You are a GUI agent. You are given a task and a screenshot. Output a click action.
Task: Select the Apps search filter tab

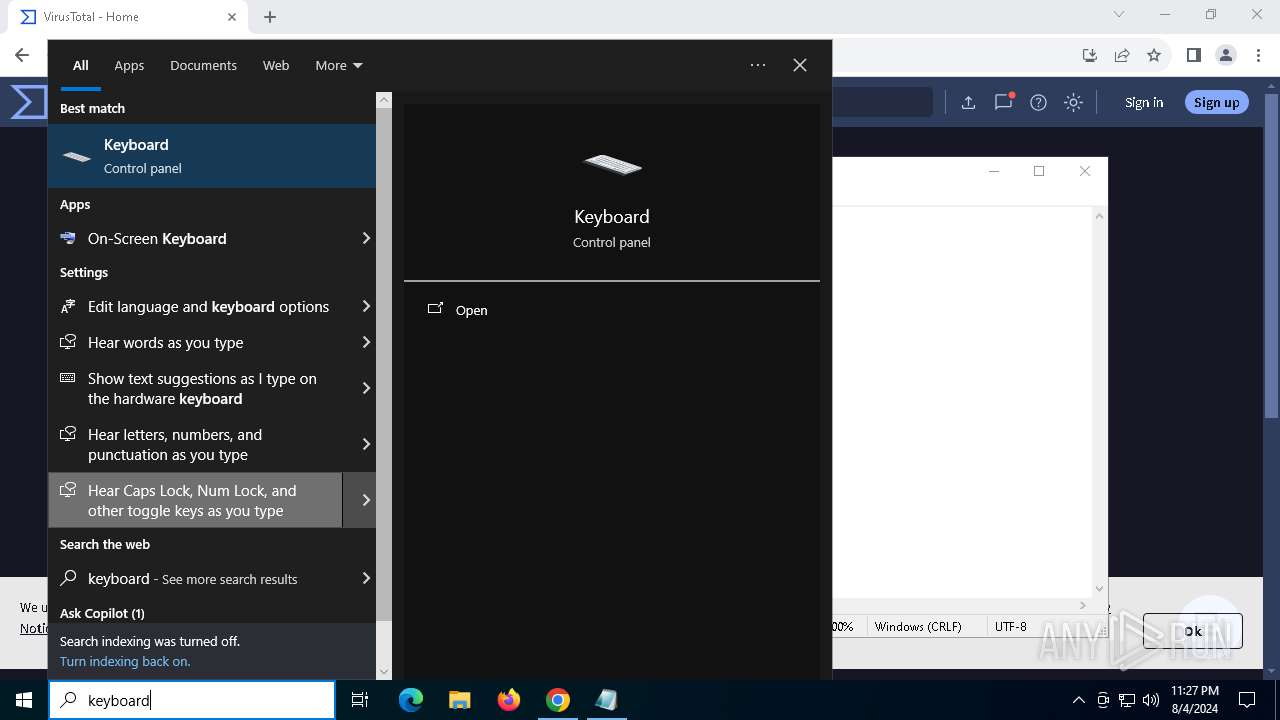[x=129, y=65]
